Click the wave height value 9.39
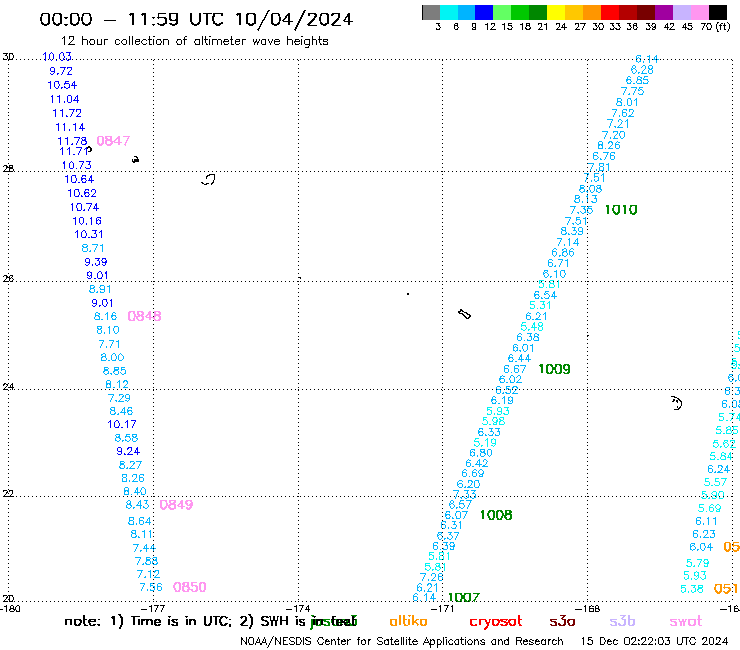Image resolution: width=740 pixels, height=650 pixels. [96, 262]
